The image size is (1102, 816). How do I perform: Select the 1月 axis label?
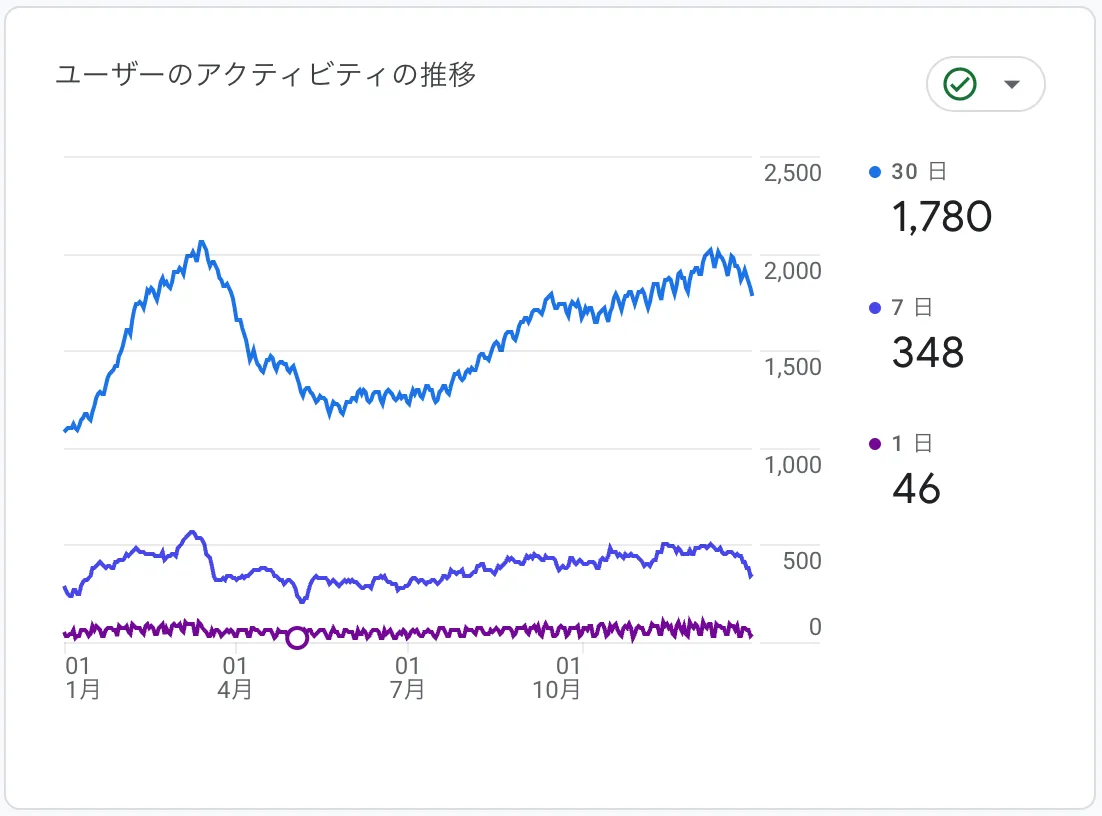pyautogui.click(x=83, y=689)
